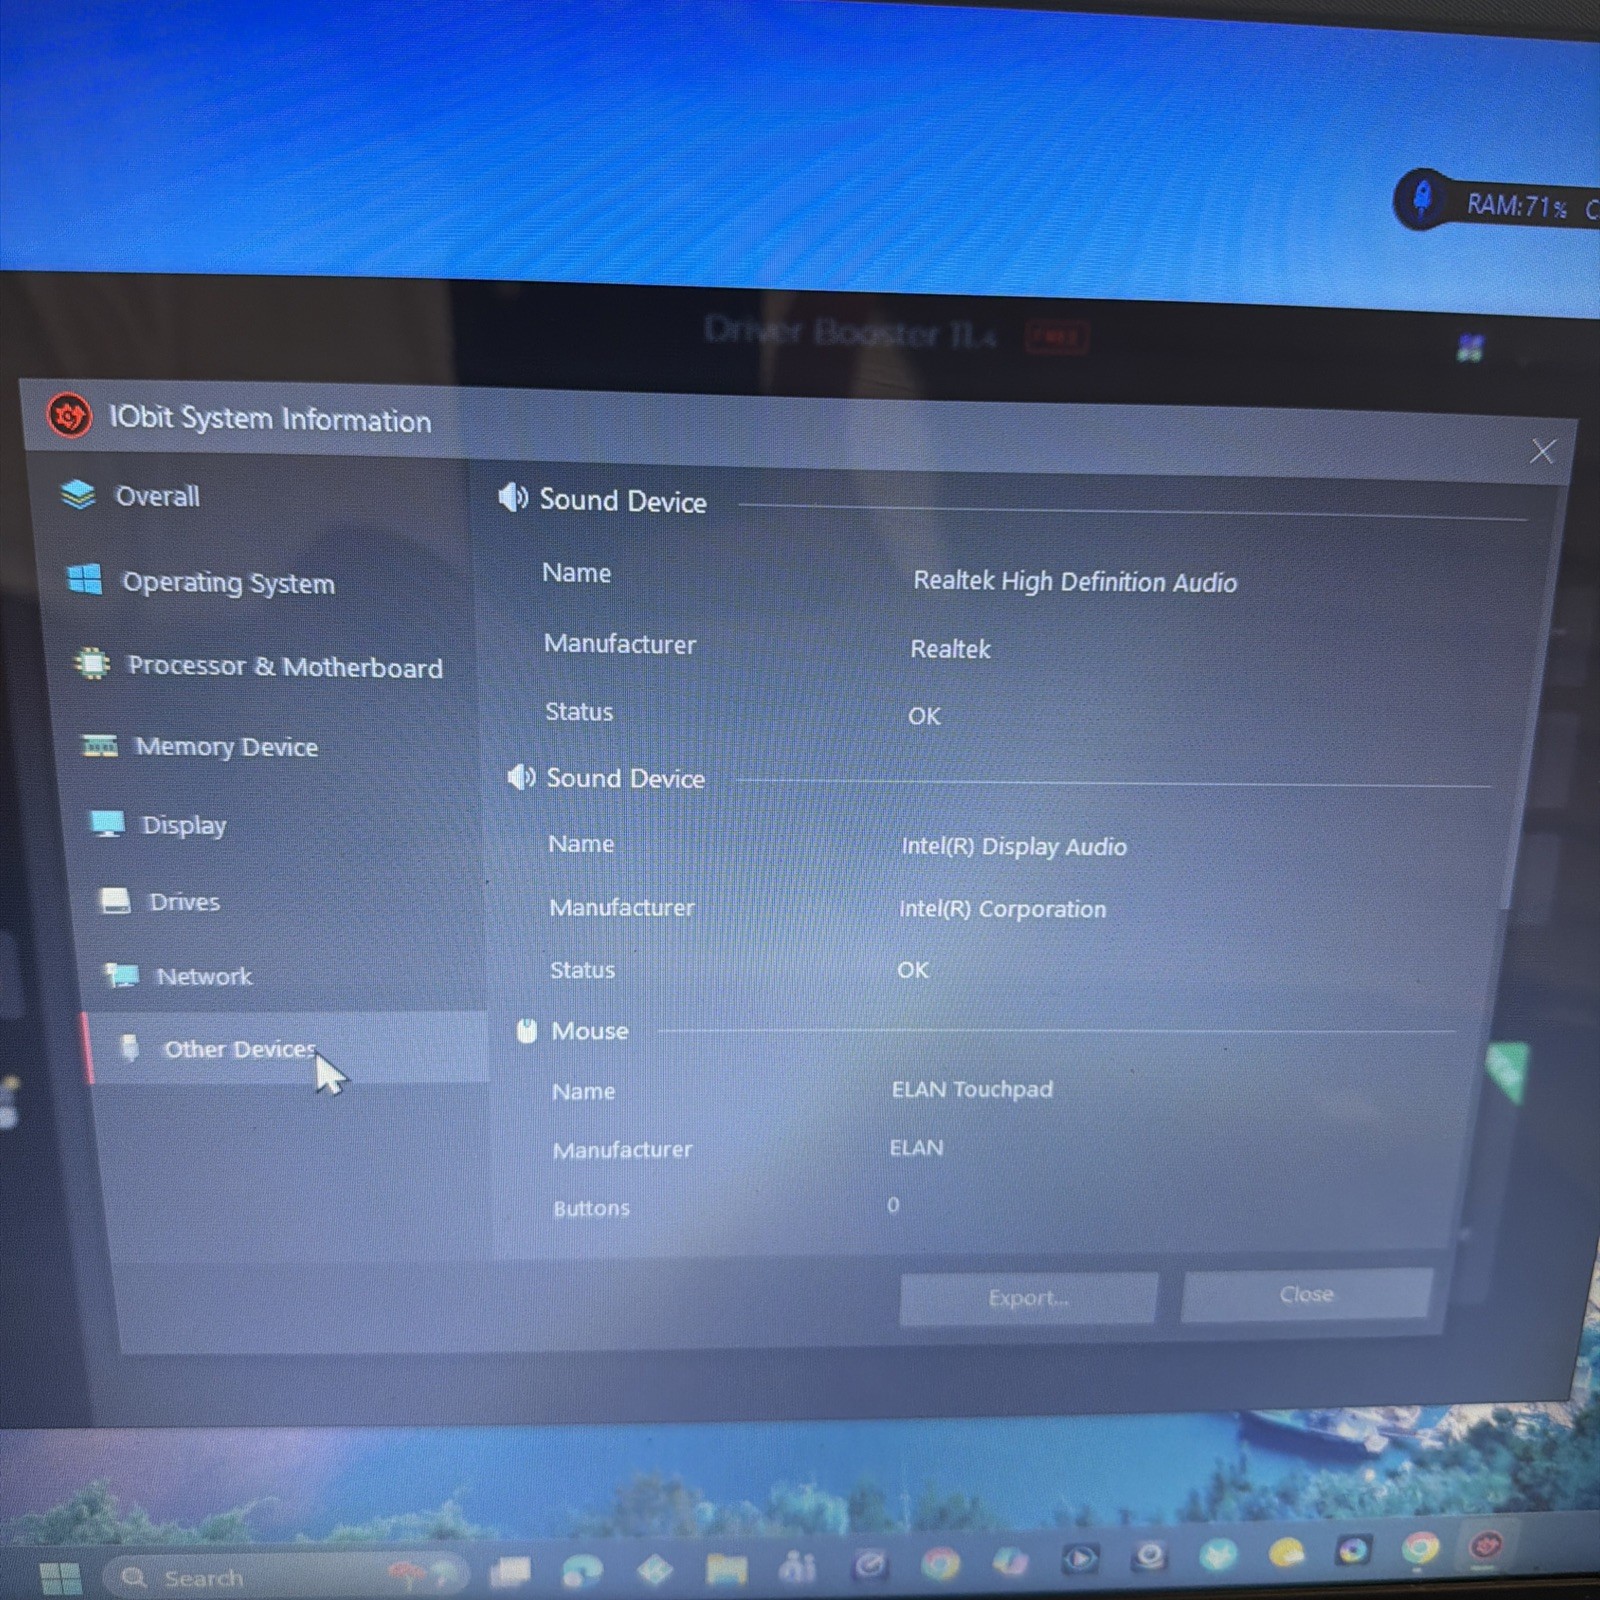Click the computers icon beside Network
Screen dimensions: 1600x1600
[x=122, y=975]
